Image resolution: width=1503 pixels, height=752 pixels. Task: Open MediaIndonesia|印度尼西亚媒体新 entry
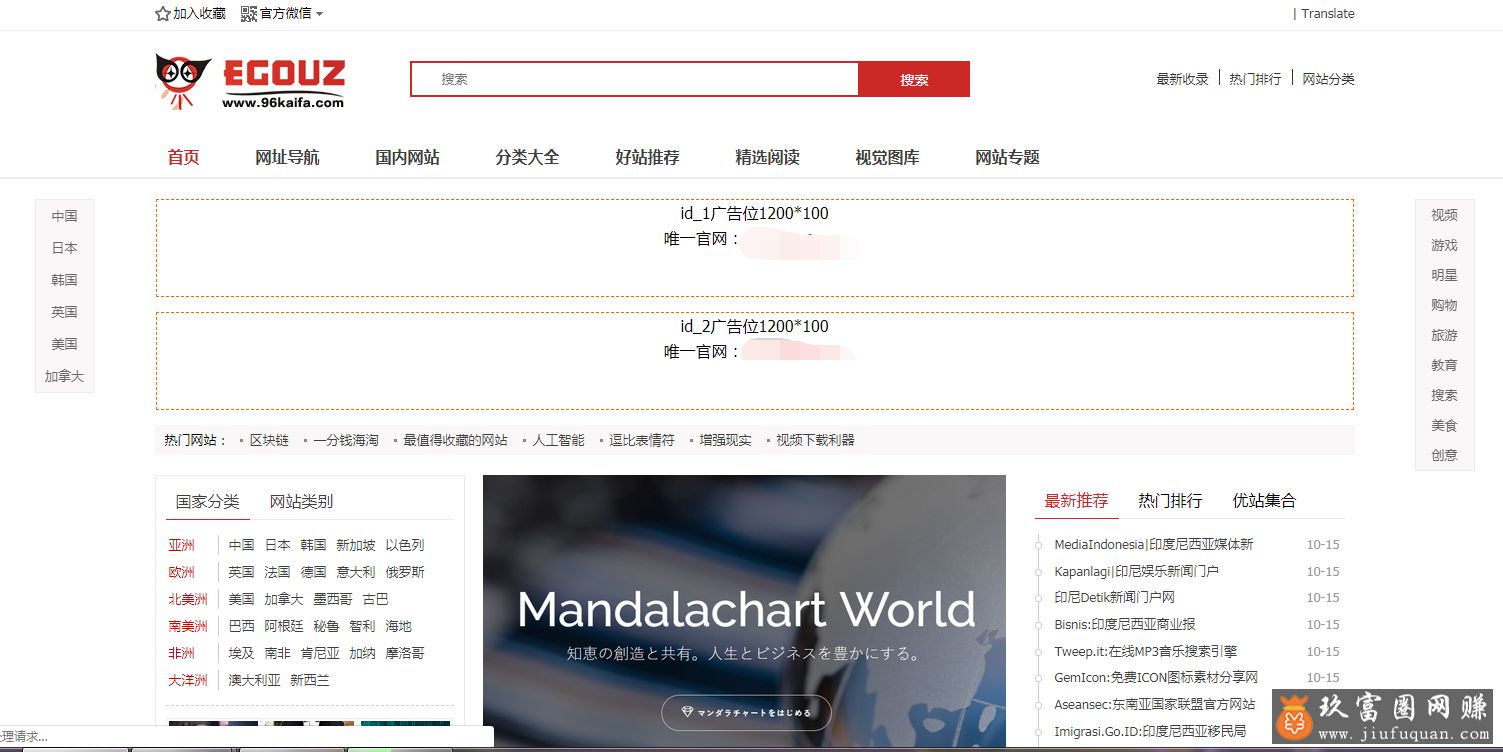1153,544
